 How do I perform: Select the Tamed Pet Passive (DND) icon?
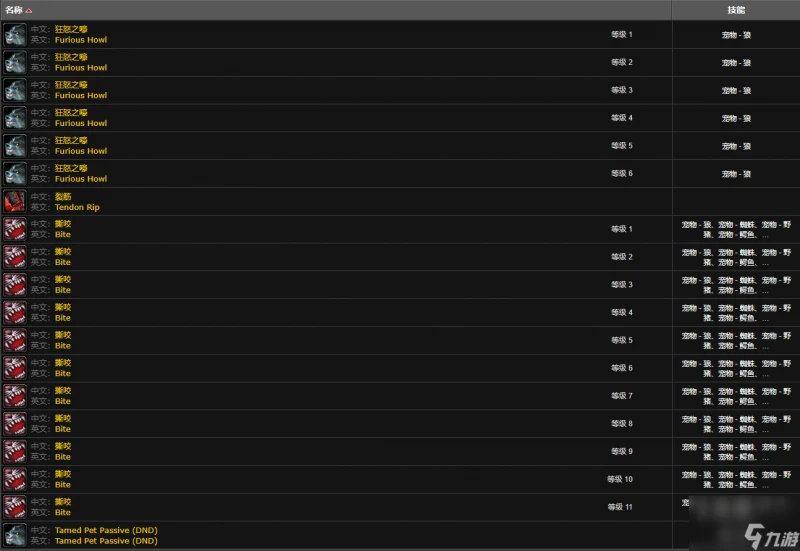click(15, 535)
